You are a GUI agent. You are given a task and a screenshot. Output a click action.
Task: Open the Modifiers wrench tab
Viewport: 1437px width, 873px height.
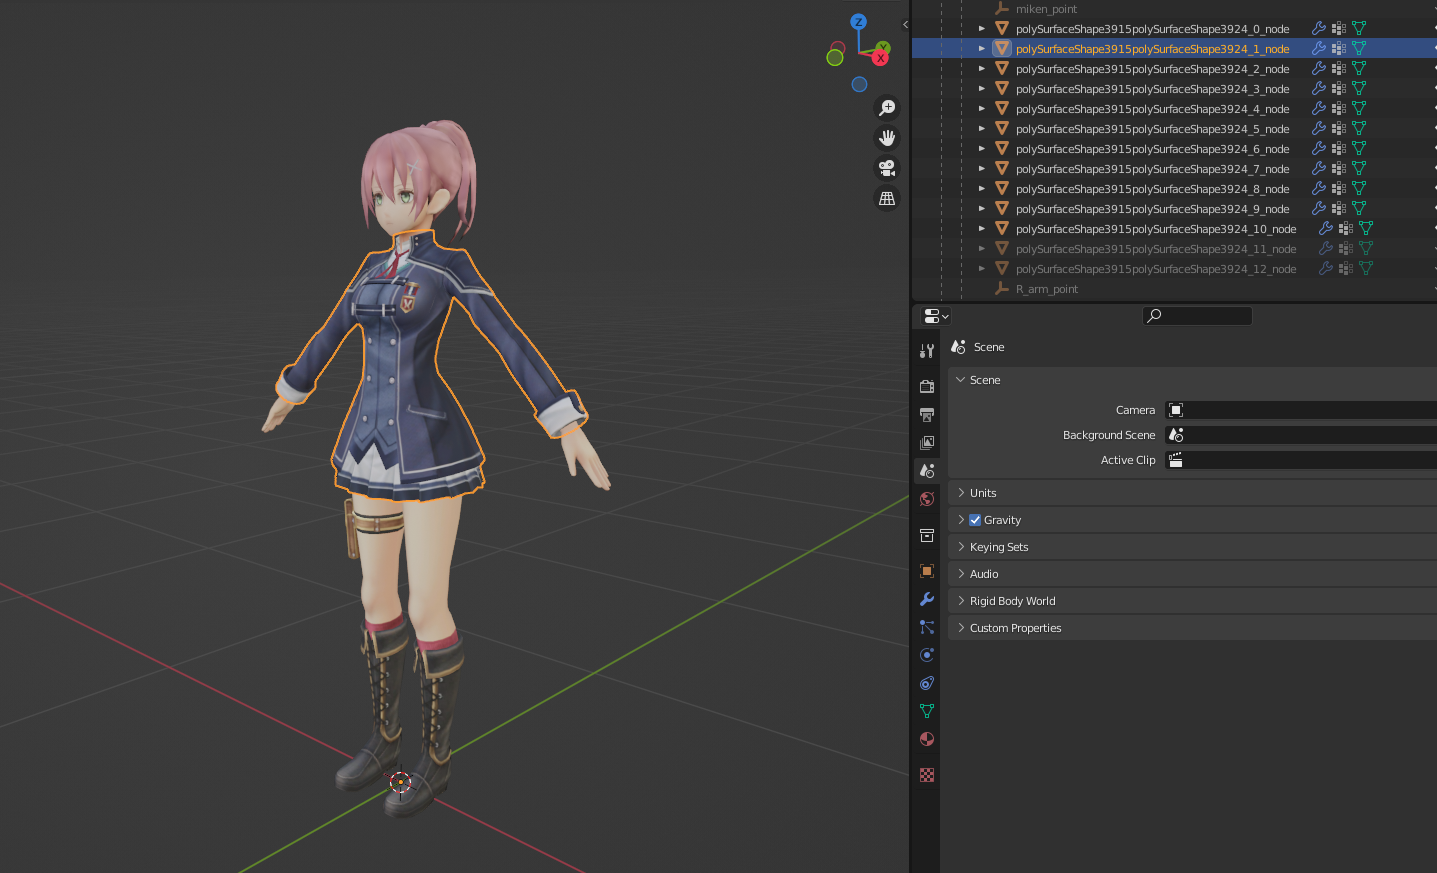(x=927, y=599)
